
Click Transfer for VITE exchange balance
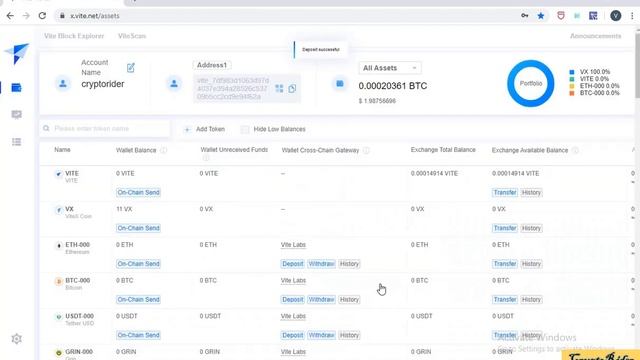tap(505, 192)
